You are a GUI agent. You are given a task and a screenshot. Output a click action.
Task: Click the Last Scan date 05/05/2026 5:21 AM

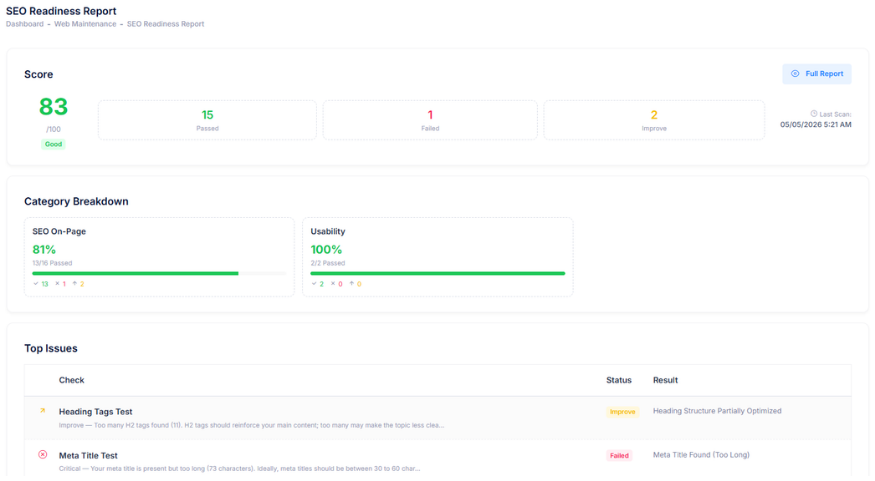pyautogui.click(x=815, y=124)
